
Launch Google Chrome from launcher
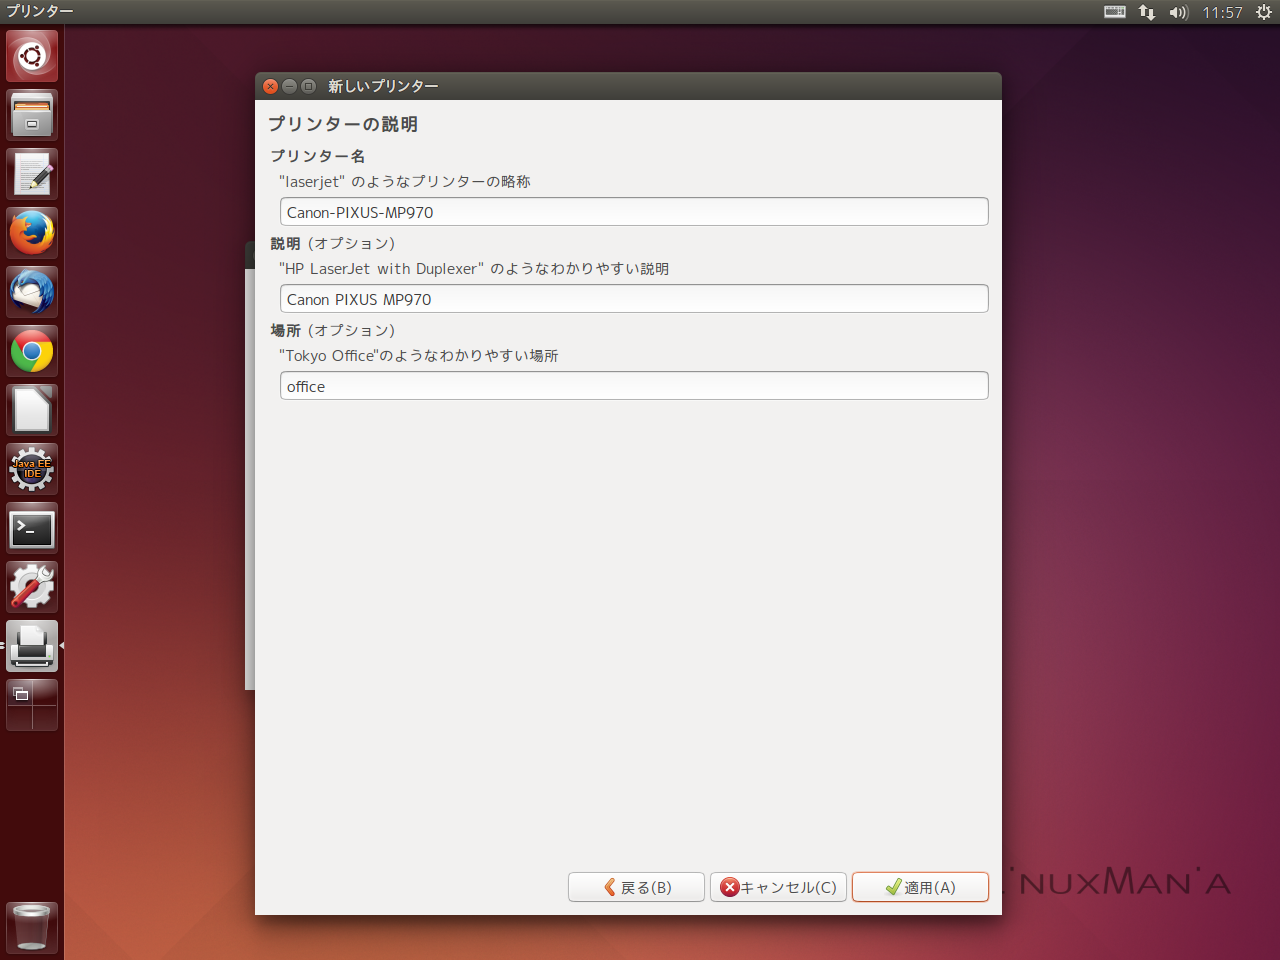coord(32,351)
